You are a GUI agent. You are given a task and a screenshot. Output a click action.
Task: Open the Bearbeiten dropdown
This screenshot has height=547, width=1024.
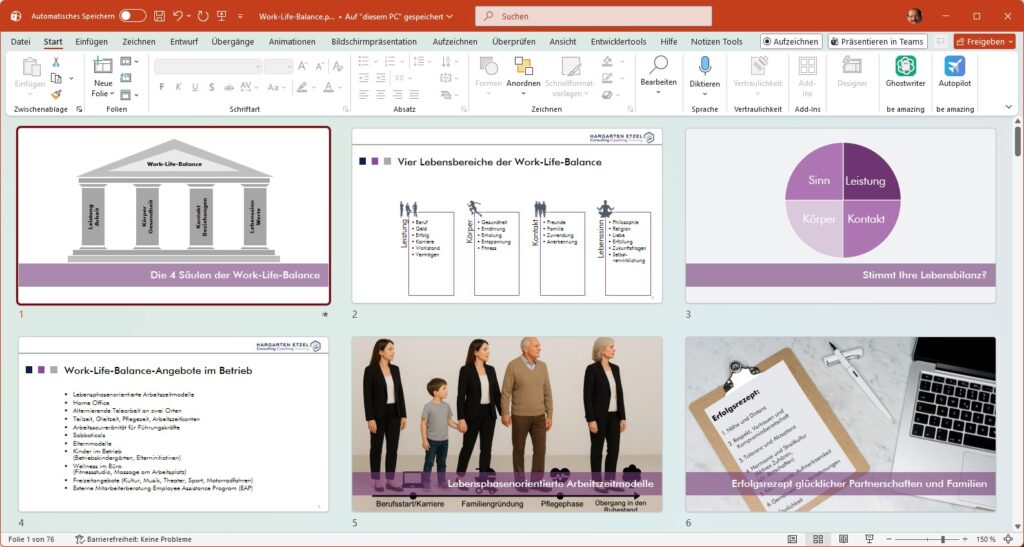click(x=658, y=82)
